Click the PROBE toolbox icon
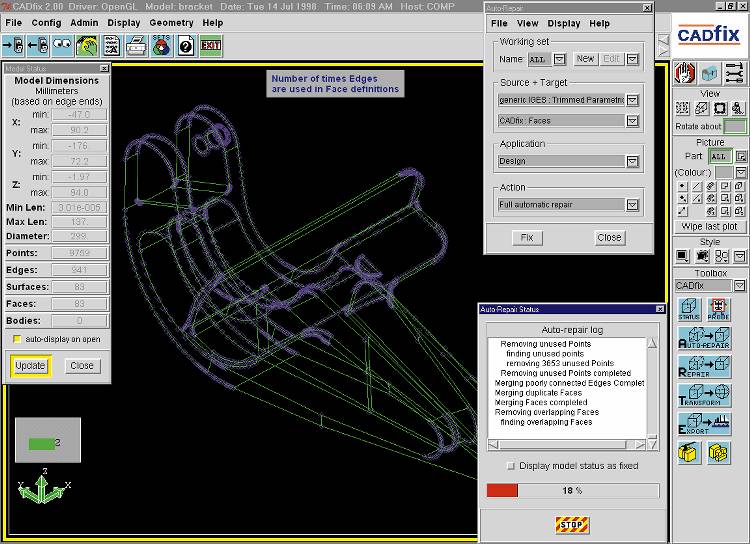Viewport: 750px width, 544px height. [x=718, y=310]
